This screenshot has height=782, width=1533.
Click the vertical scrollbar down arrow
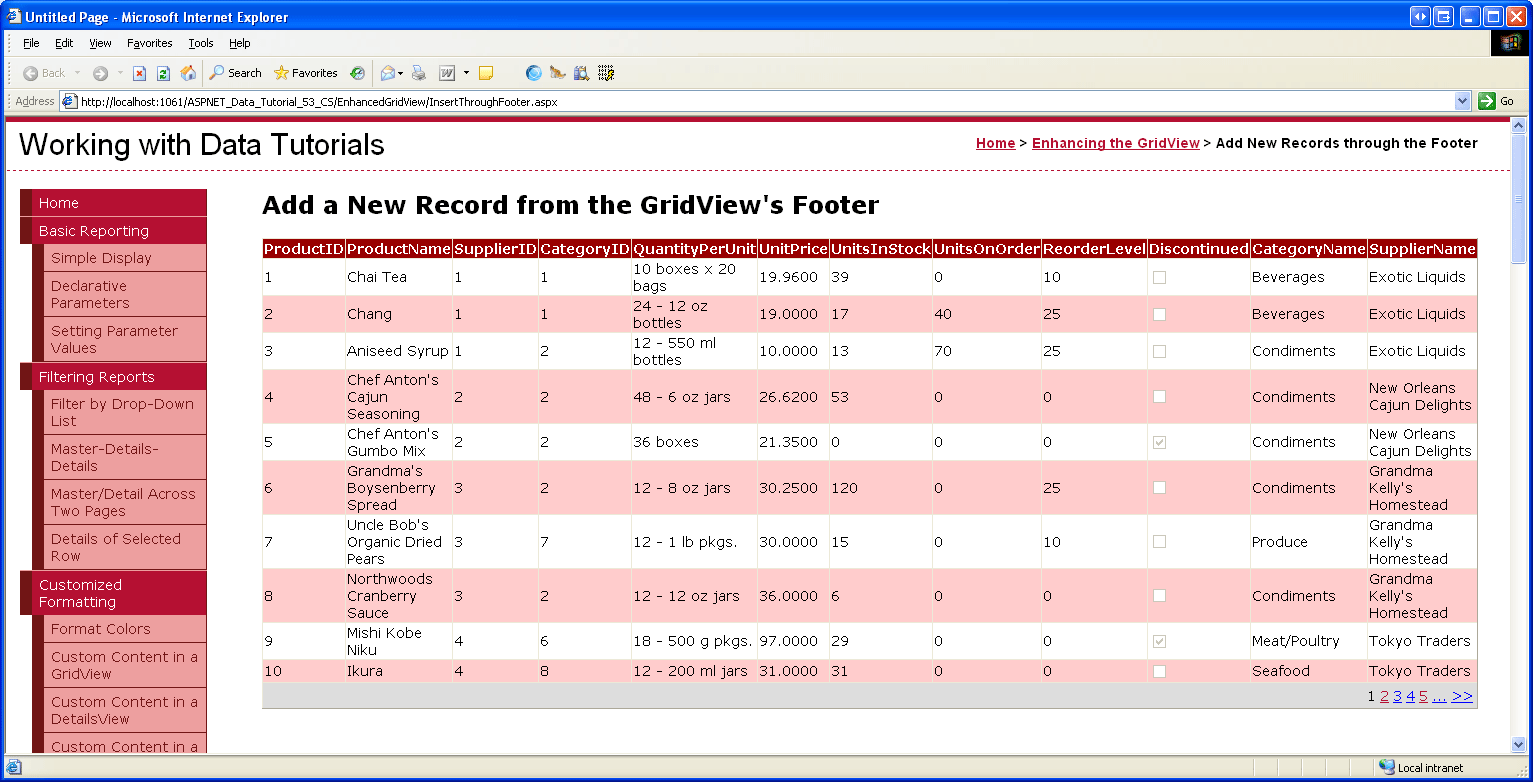(x=1518, y=744)
